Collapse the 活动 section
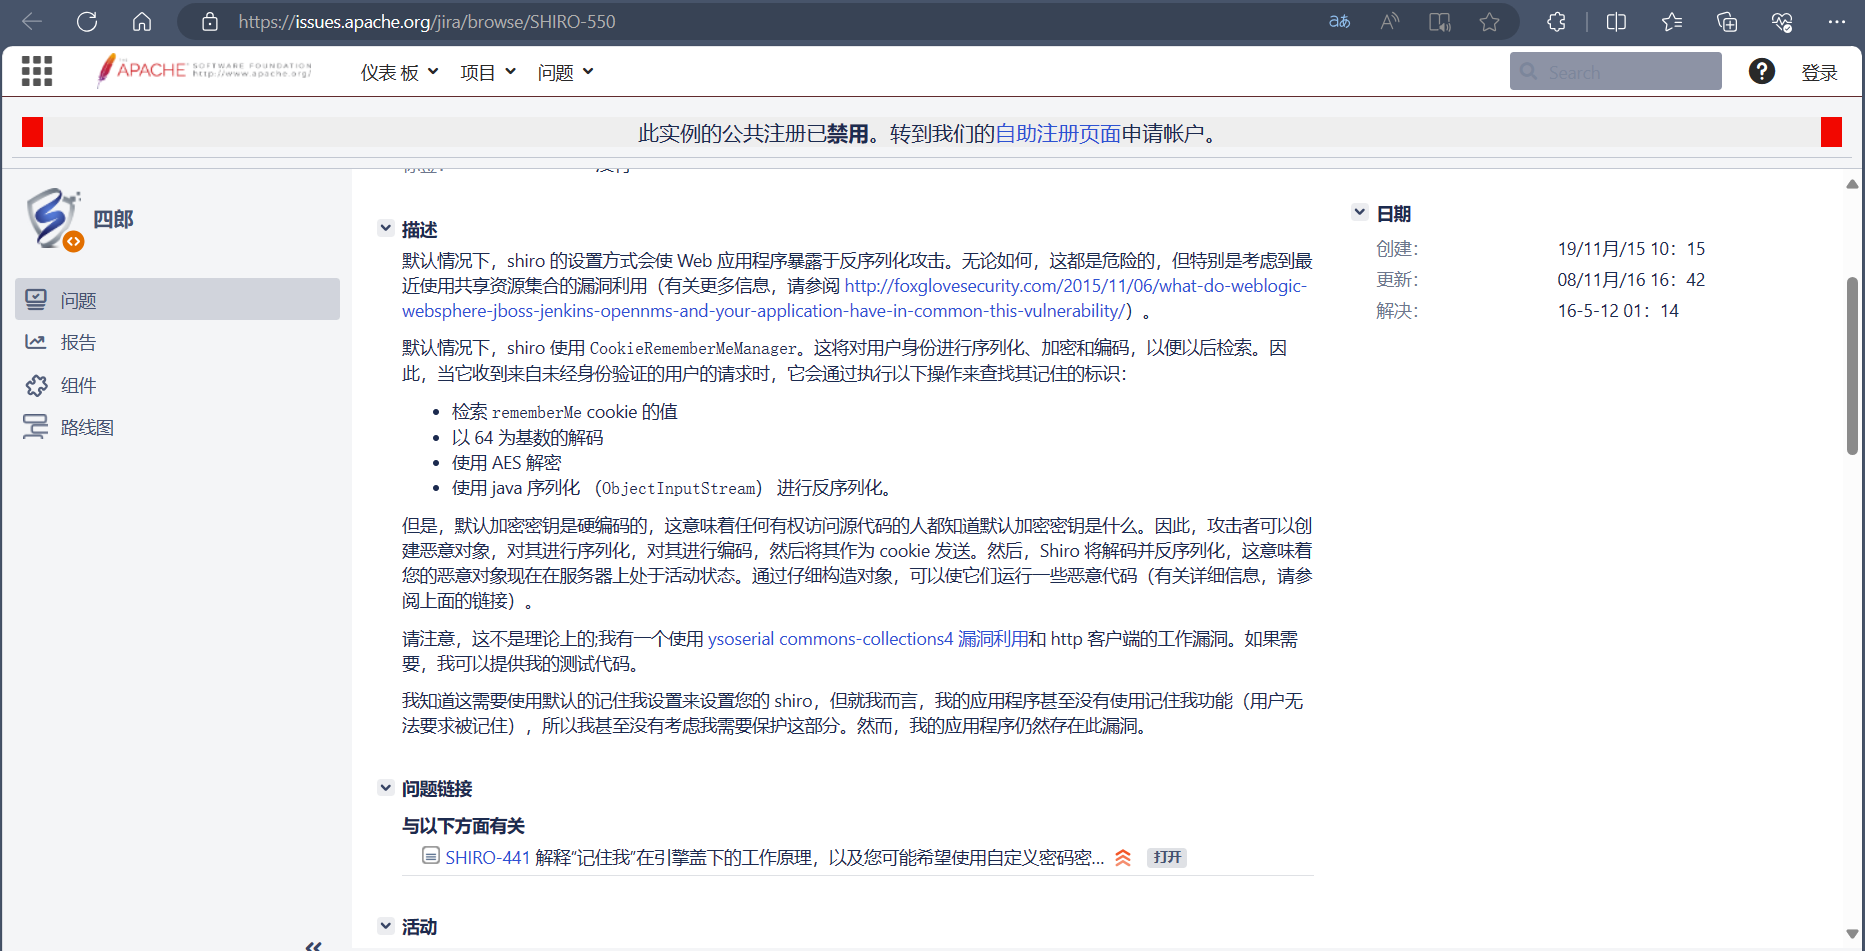The height and width of the screenshot is (951, 1865). click(385, 926)
